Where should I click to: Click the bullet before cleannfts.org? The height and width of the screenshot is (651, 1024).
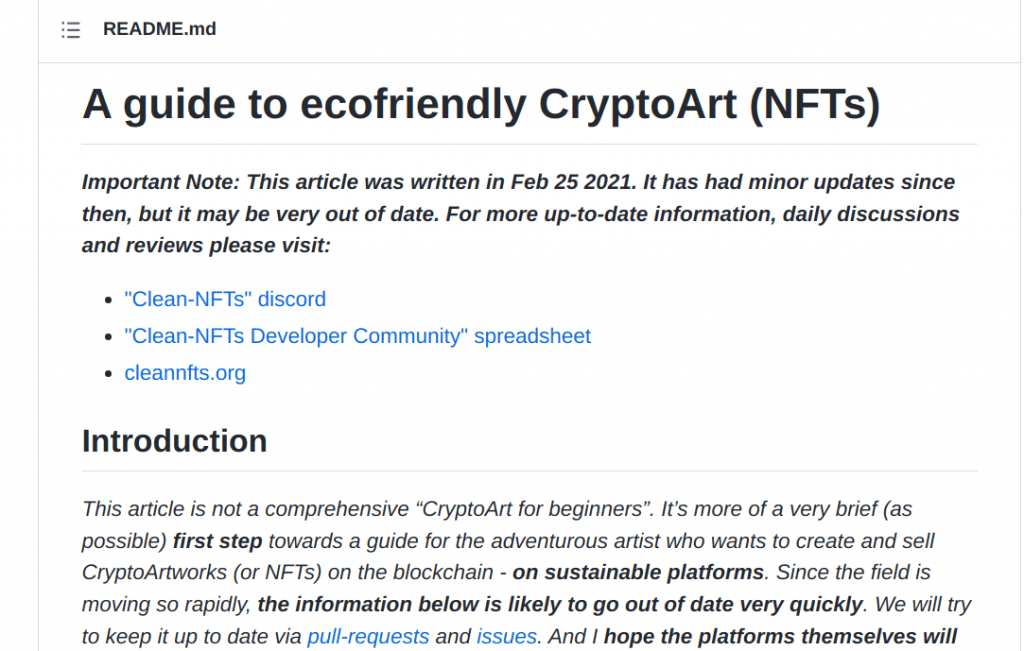[x=108, y=373]
